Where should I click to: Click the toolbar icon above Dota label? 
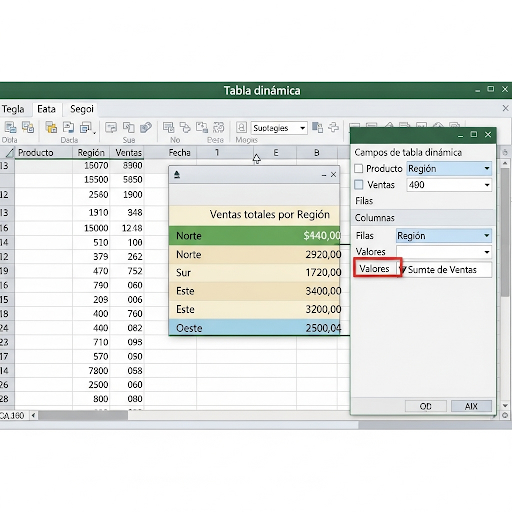click(x=10, y=127)
